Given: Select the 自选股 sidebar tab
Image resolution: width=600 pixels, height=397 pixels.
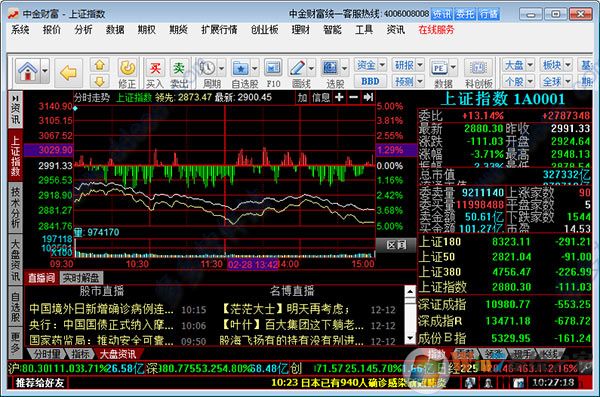Looking at the screenshot, I should [15, 307].
